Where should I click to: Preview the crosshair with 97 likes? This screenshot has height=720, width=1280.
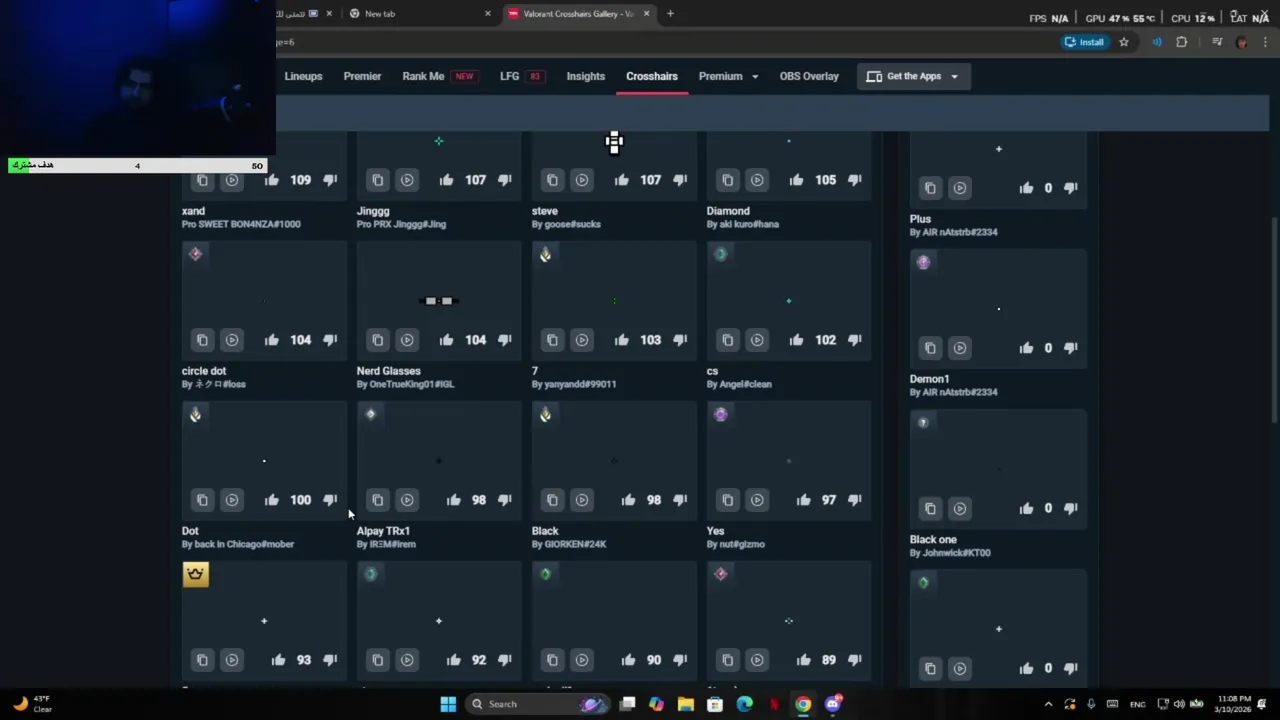(757, 500)
